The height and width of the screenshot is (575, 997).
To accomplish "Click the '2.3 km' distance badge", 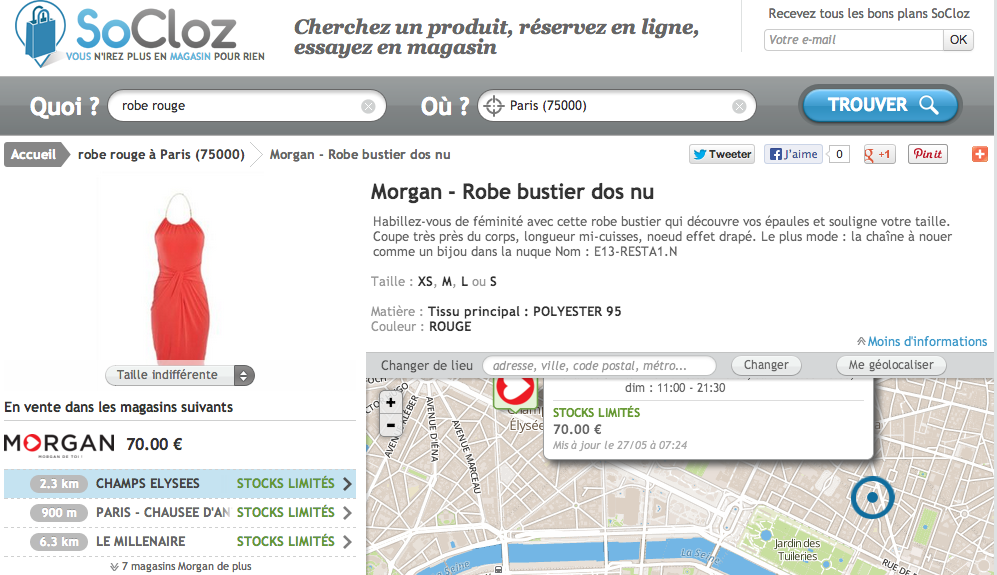I will coord(59,484).
